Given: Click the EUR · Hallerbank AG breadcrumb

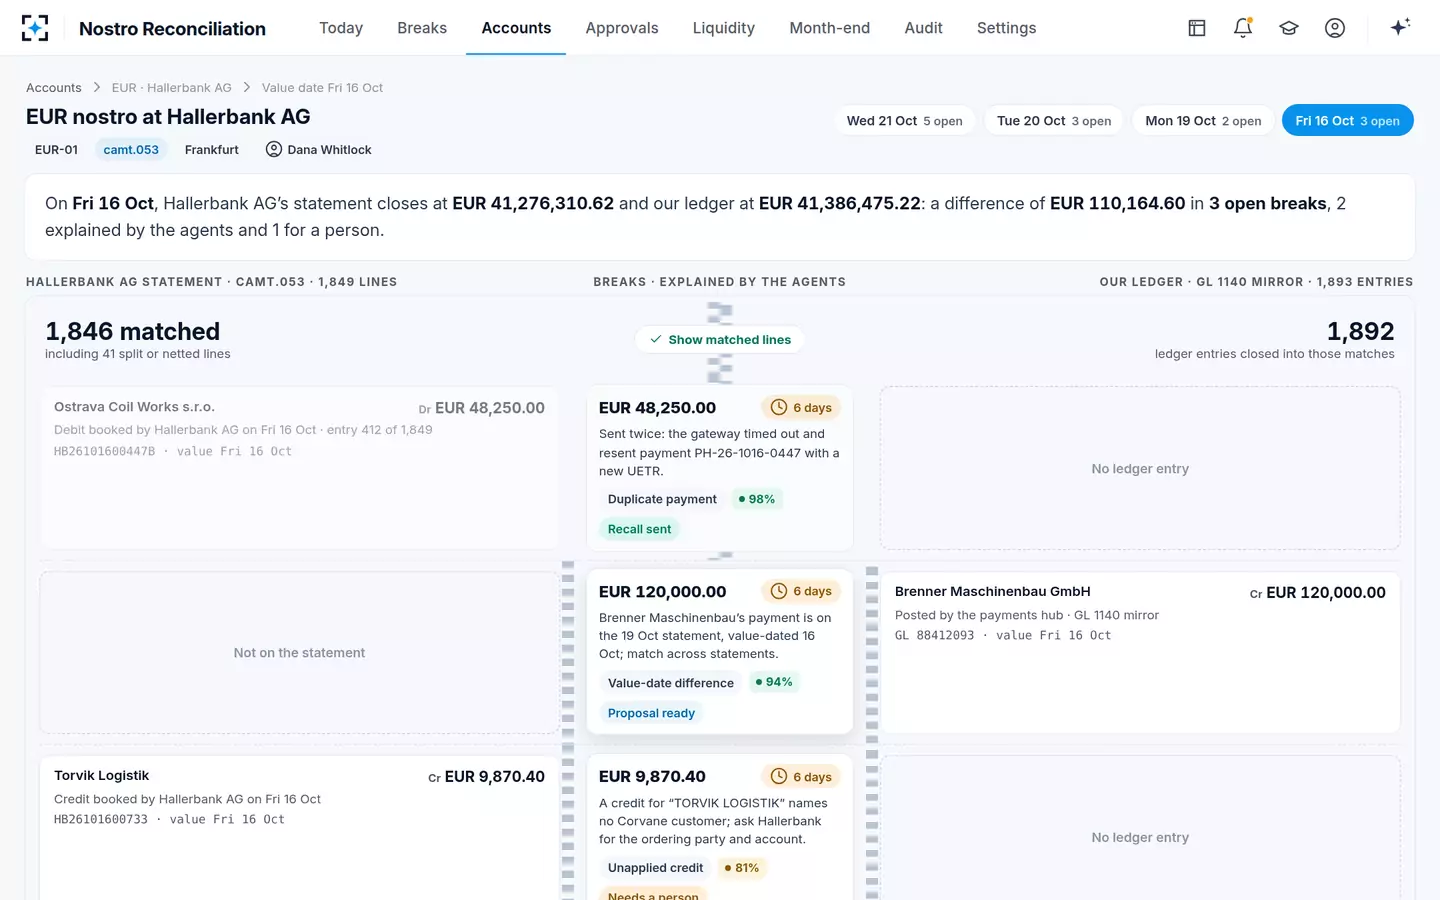Looking at the screenshot, I should [x=172, y=88].
